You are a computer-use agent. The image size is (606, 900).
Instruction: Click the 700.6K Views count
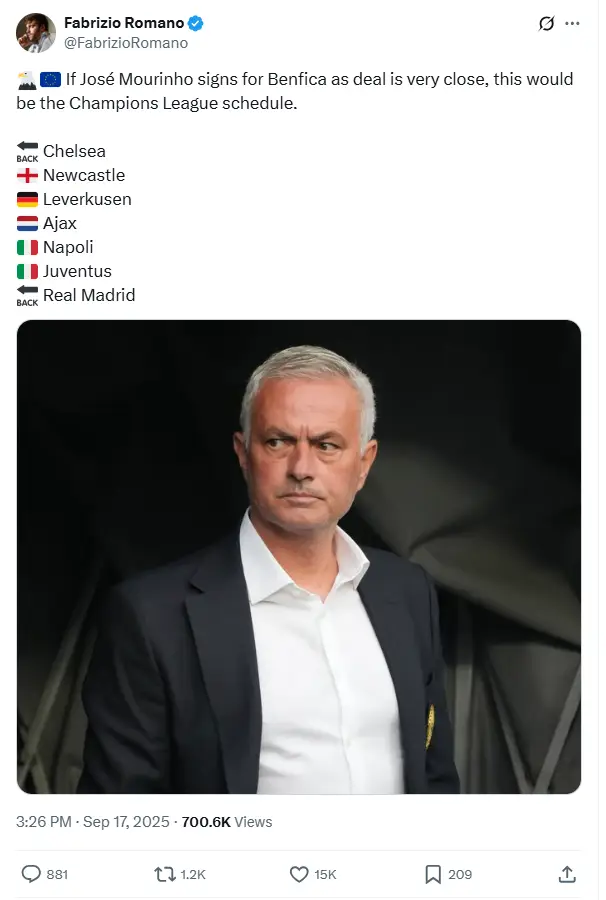[227, 821]
